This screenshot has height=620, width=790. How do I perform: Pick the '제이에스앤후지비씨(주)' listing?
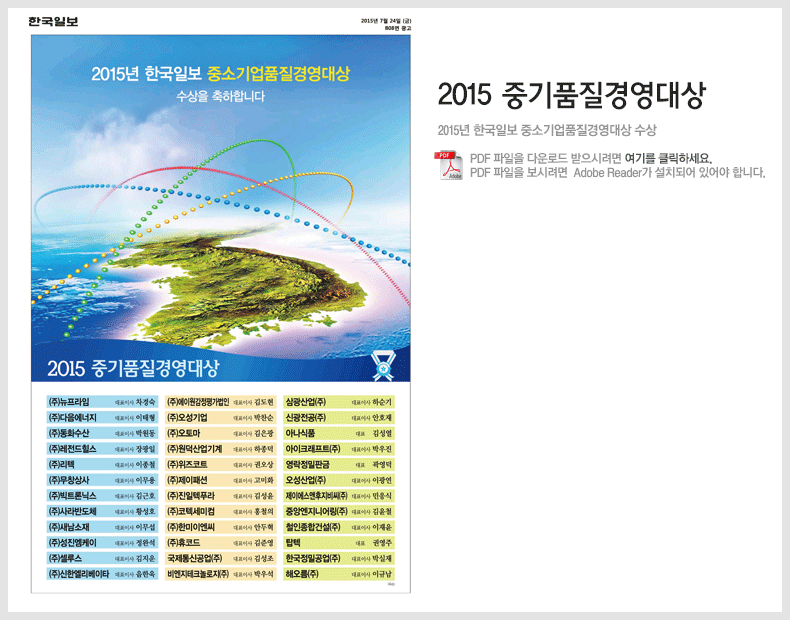click(x=339, y=496)
